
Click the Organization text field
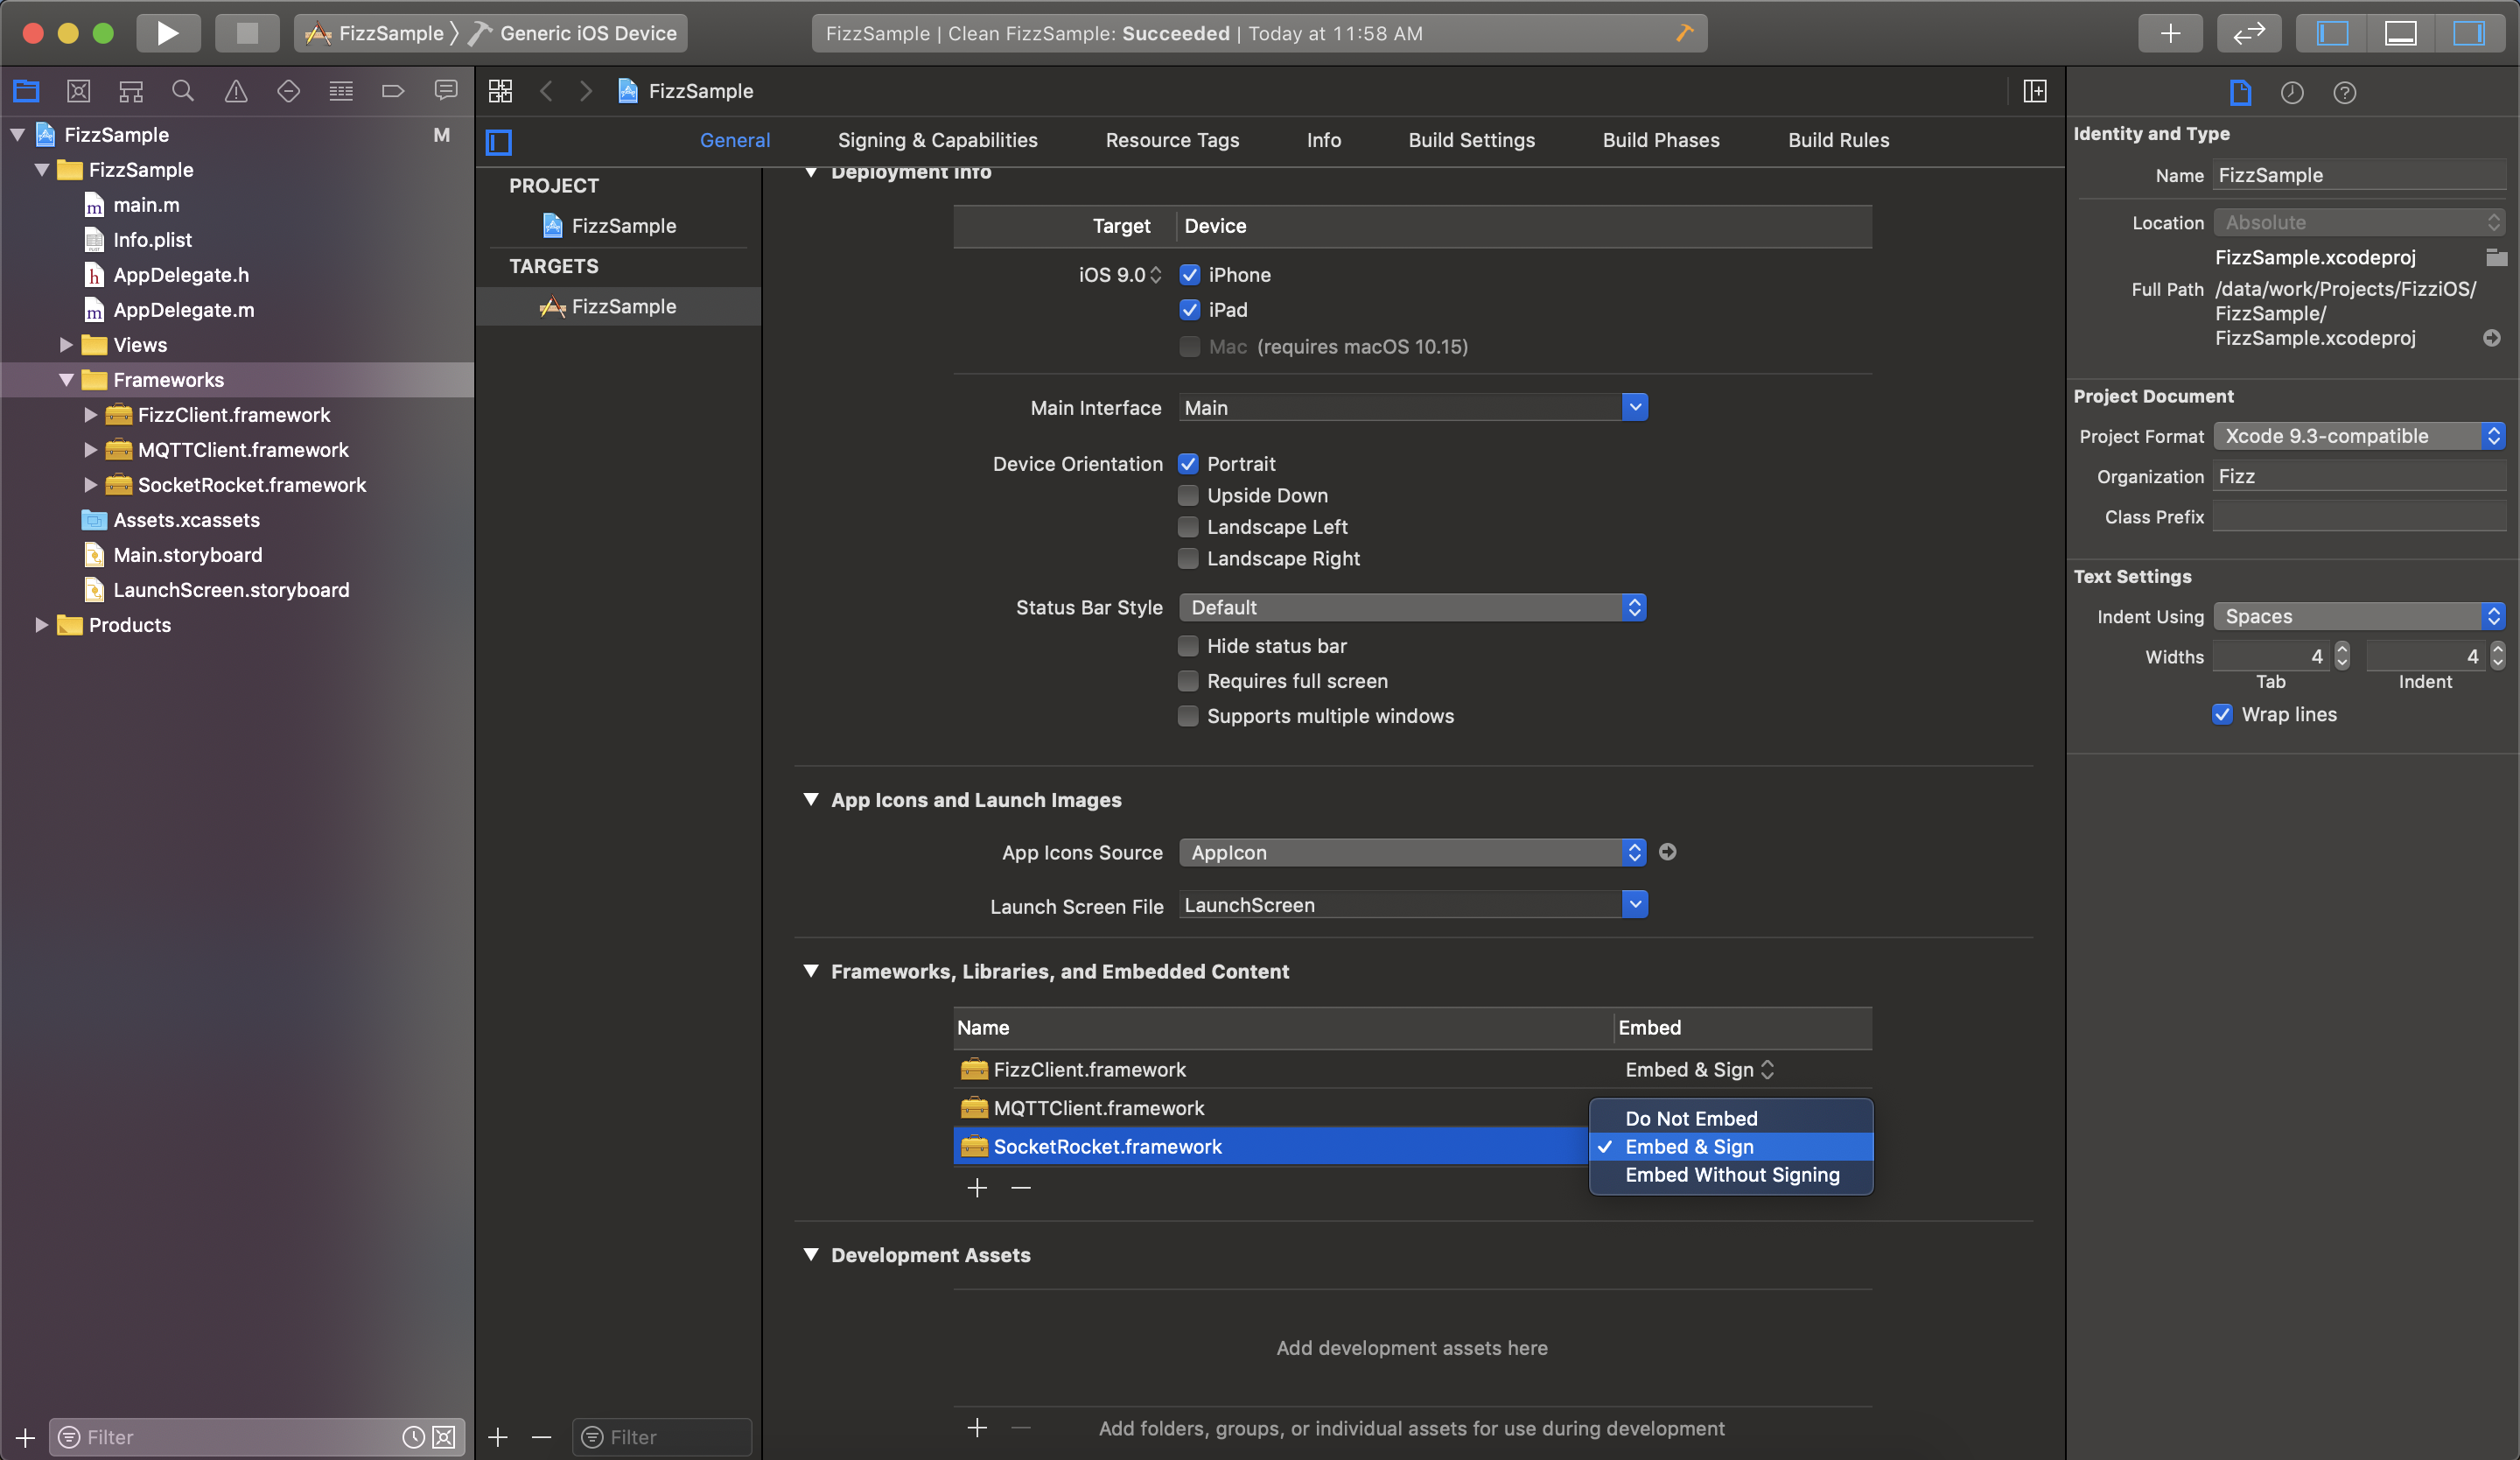(x=2359, y=477)
